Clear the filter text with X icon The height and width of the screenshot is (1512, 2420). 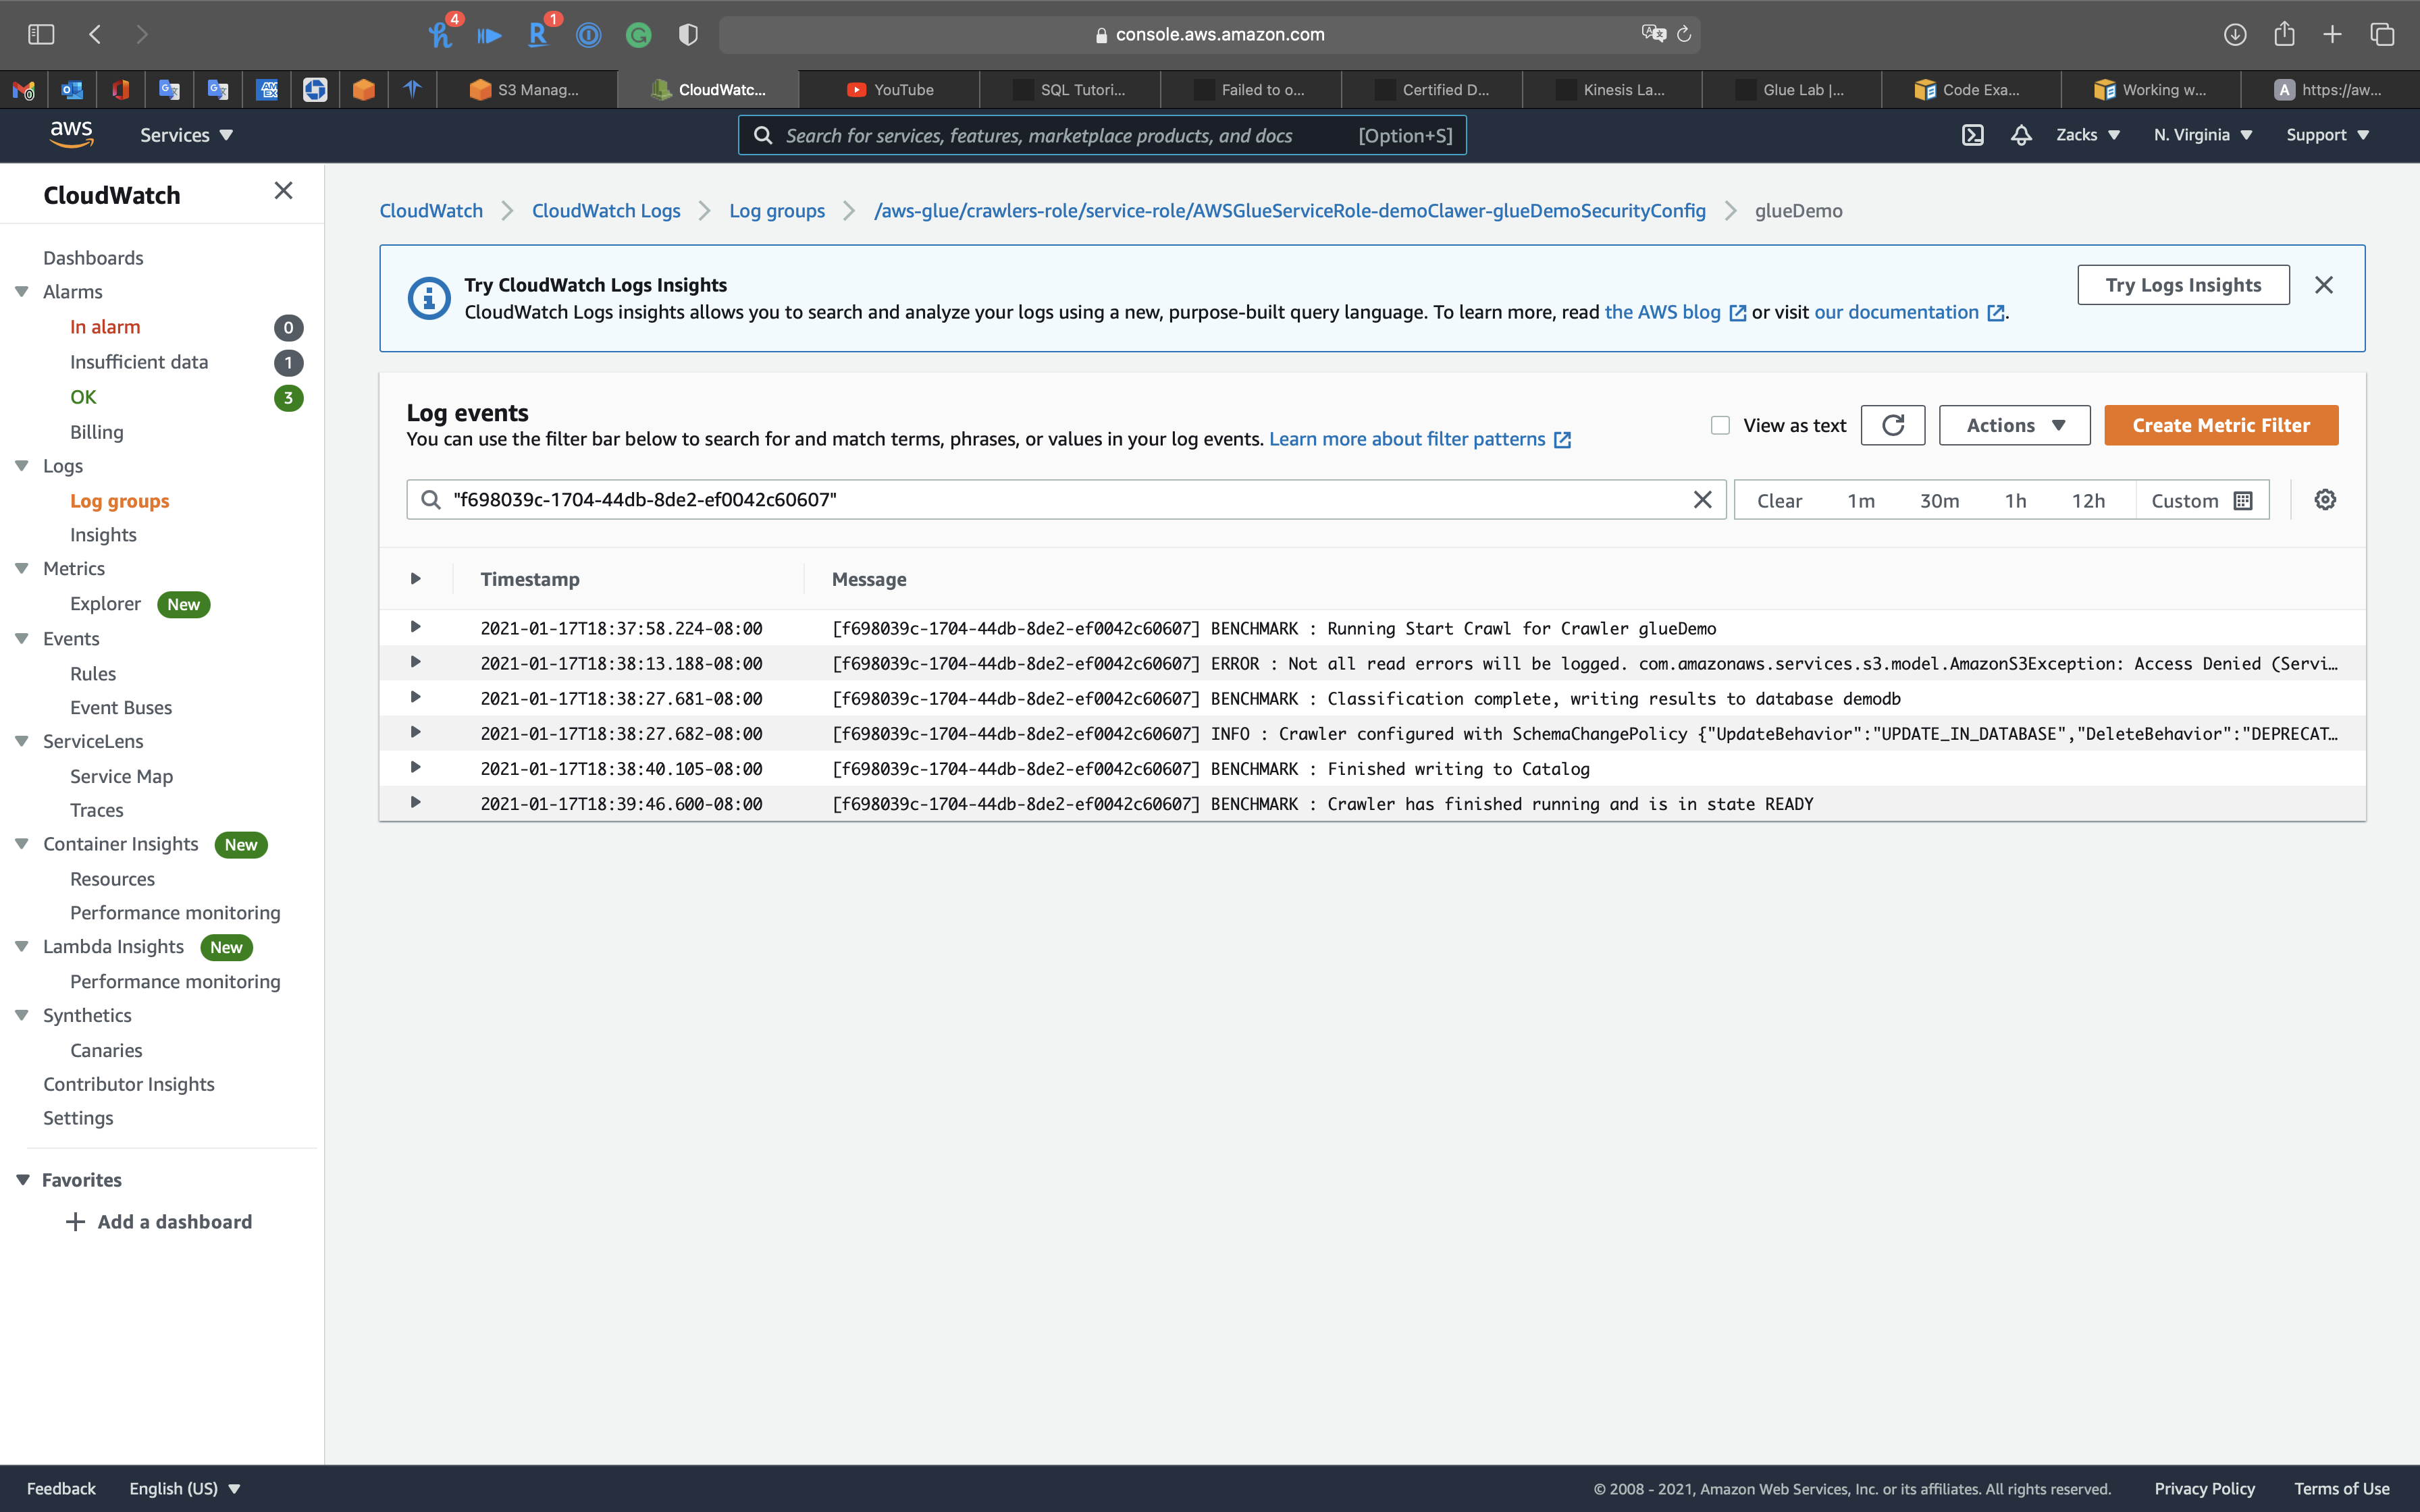[1702, 500]
